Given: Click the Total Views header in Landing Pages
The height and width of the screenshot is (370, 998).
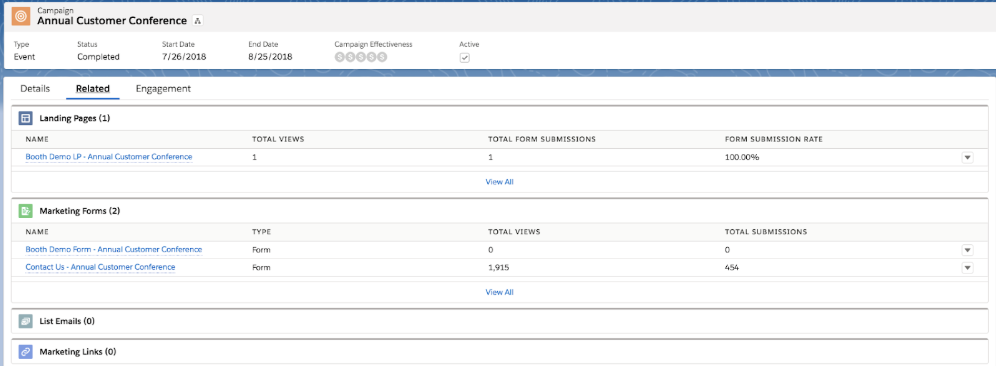Looking at the screenshot, I should (x=278, y=139).
